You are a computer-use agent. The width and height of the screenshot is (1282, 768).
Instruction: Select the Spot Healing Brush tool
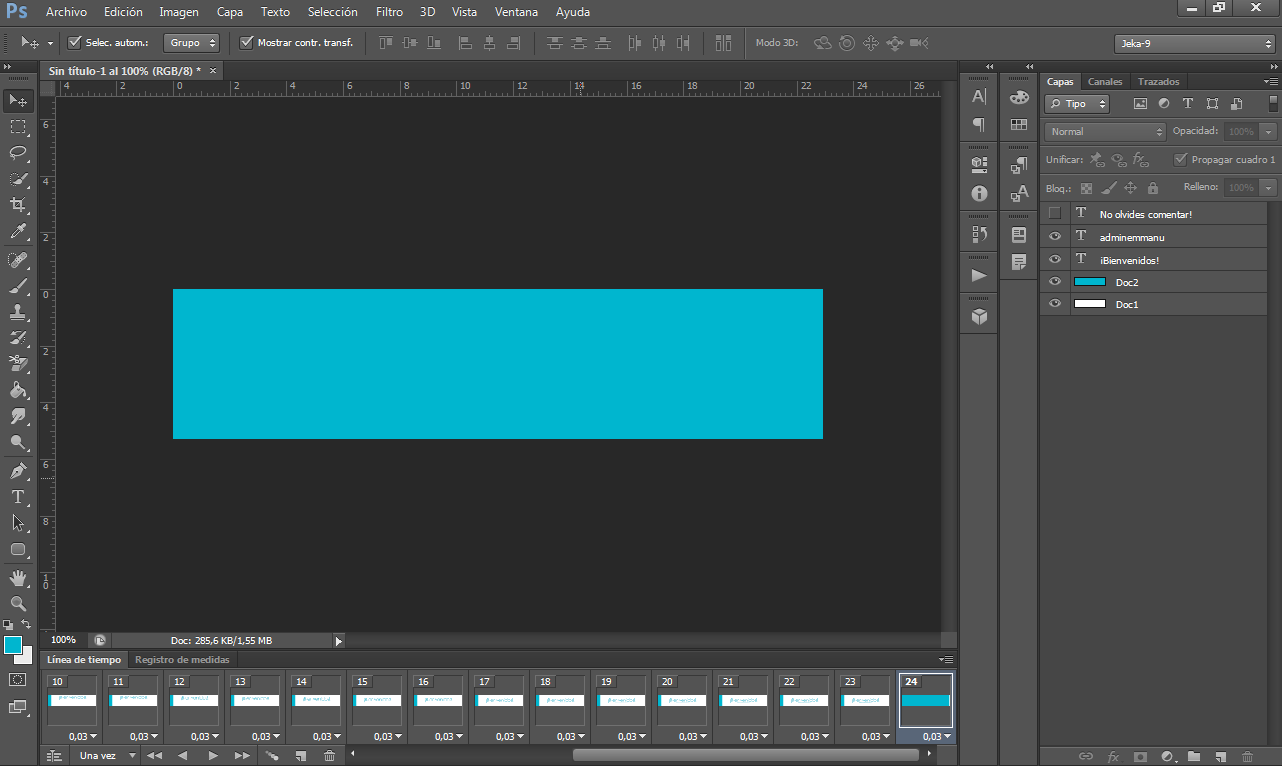pos(18,260)
